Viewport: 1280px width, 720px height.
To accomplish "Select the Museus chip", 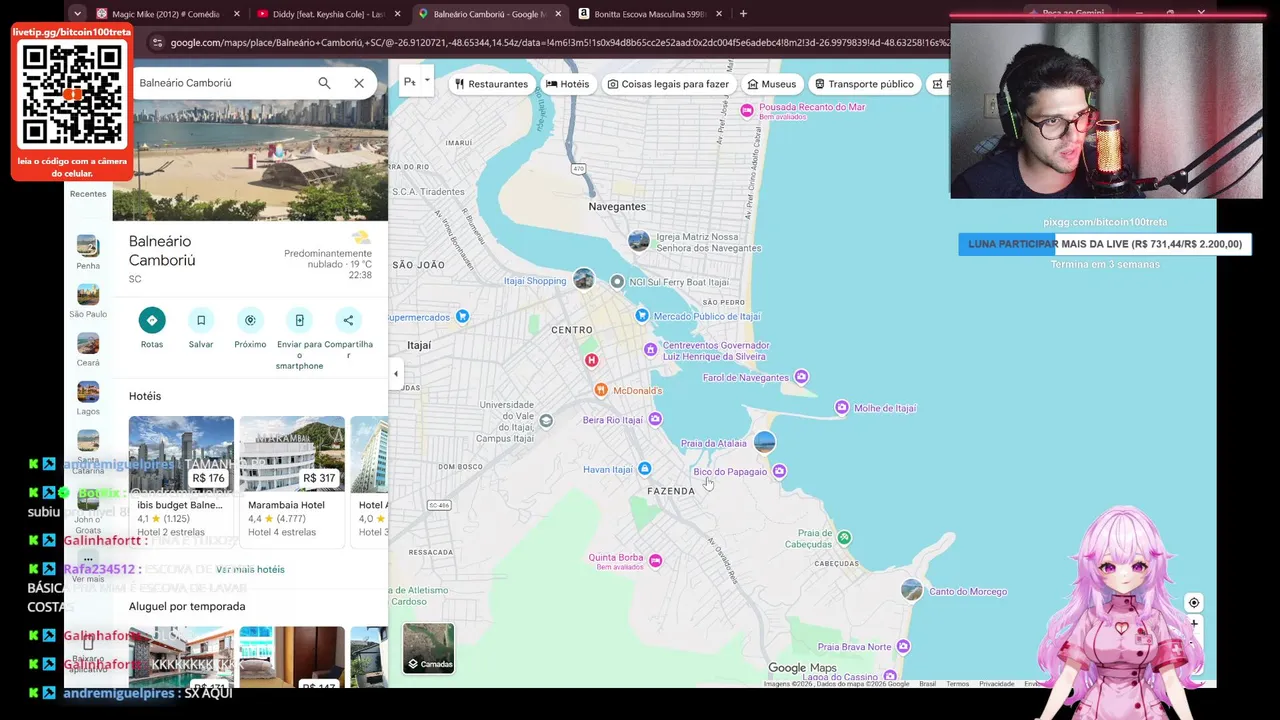I will (772, 84).
